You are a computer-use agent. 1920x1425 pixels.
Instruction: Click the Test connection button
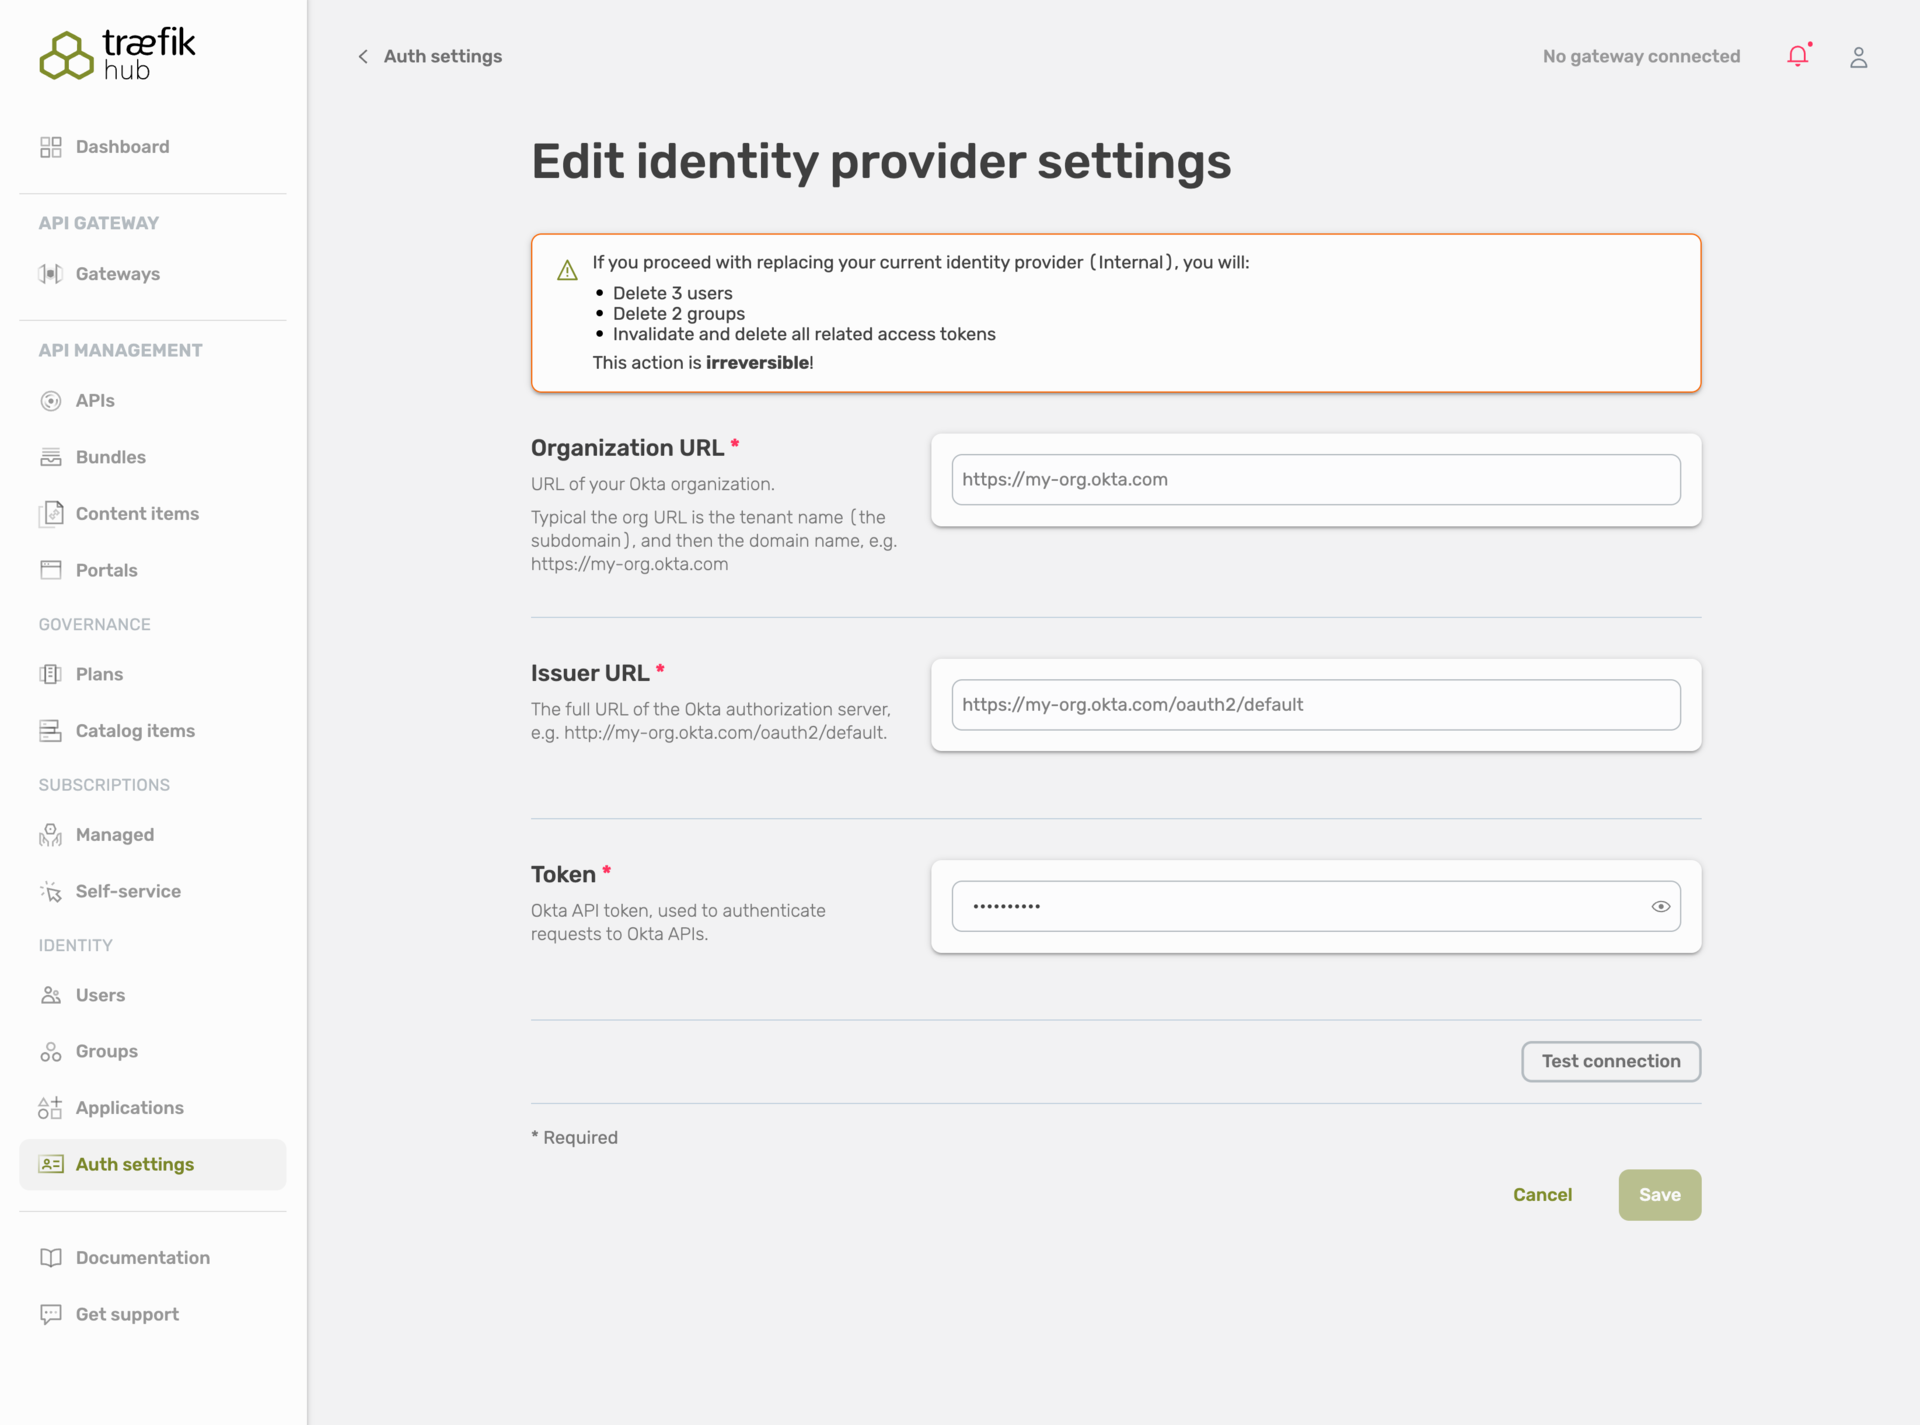coord(1611,1061)
